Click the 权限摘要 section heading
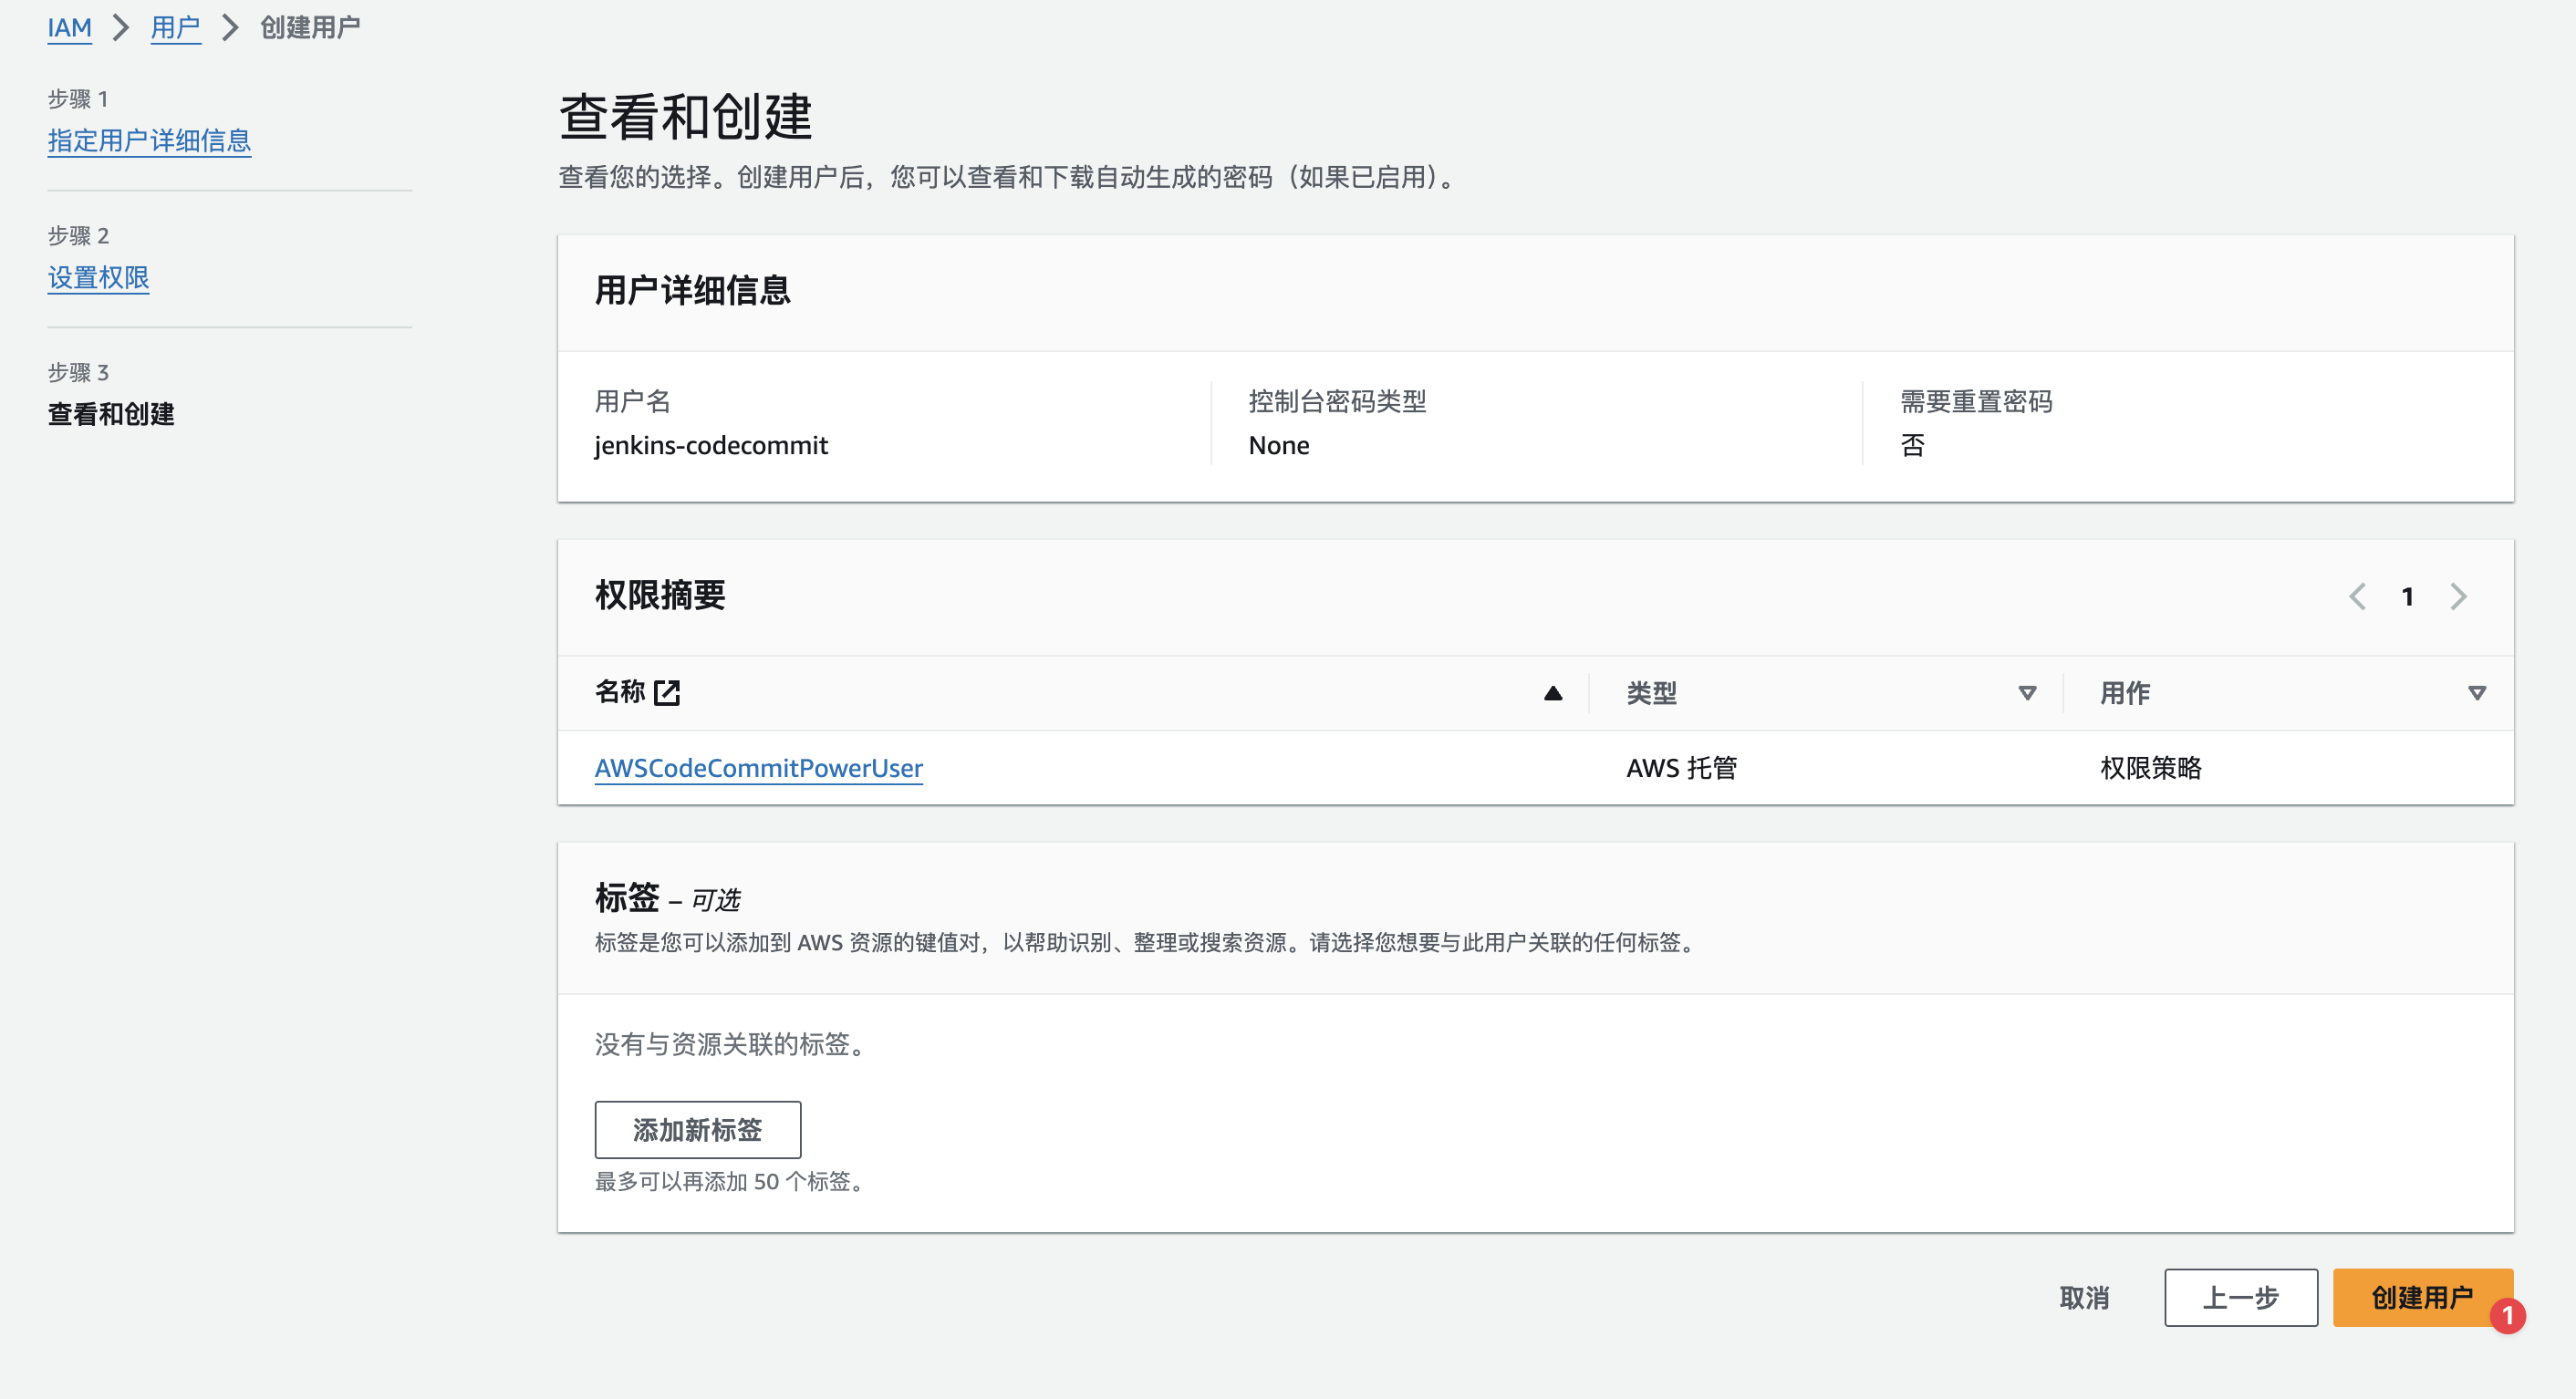This screenshot has width=2576, height=1399. point(660,596)
